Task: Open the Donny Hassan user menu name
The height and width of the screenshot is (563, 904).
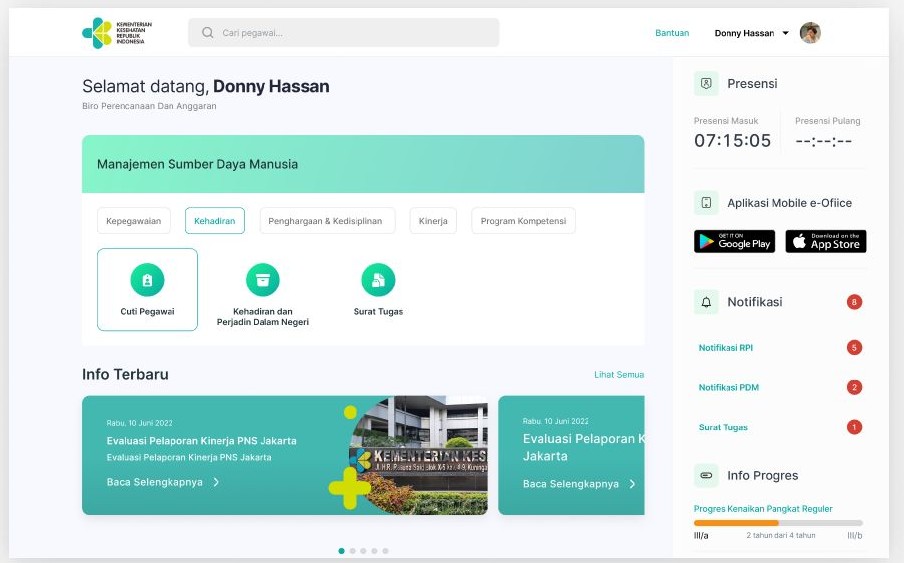Action: (744, 33)
